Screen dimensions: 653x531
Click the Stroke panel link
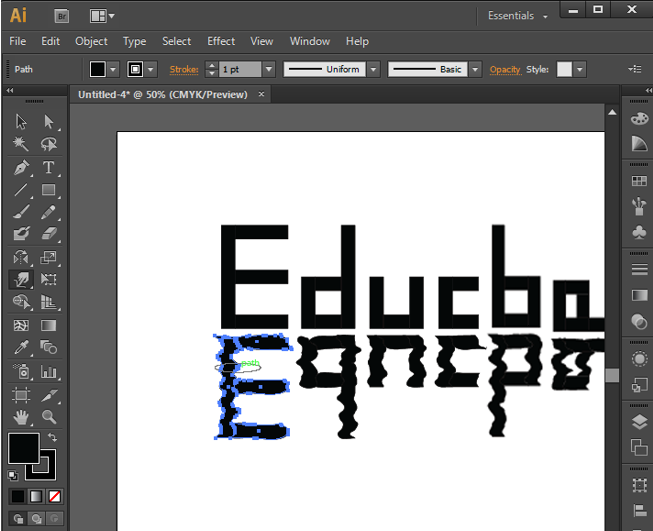[184, 69]
